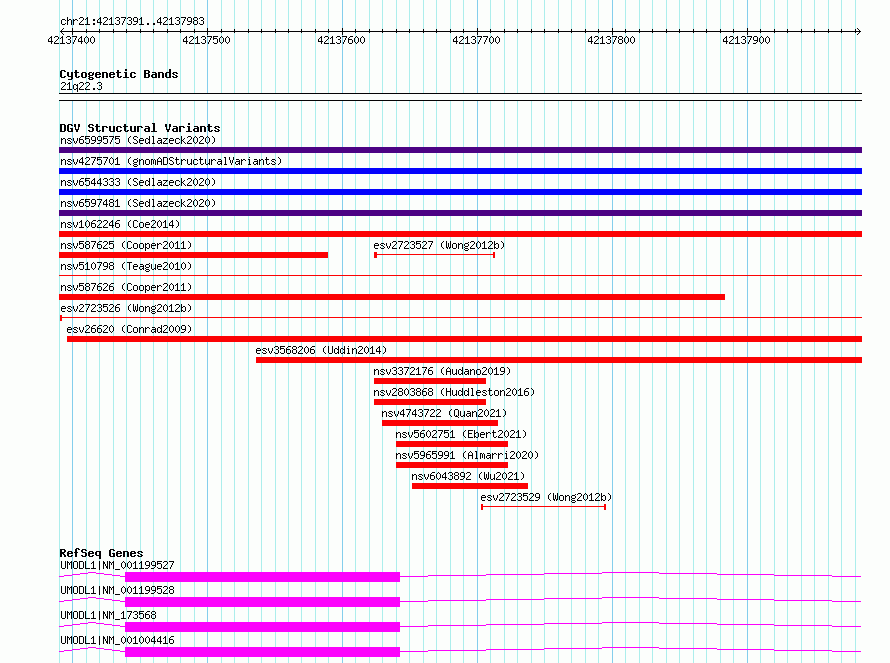This screenshot has height=663, width=890.
Task: Click the UMODL1|NM_173568 transcript label
Action: 108,615
